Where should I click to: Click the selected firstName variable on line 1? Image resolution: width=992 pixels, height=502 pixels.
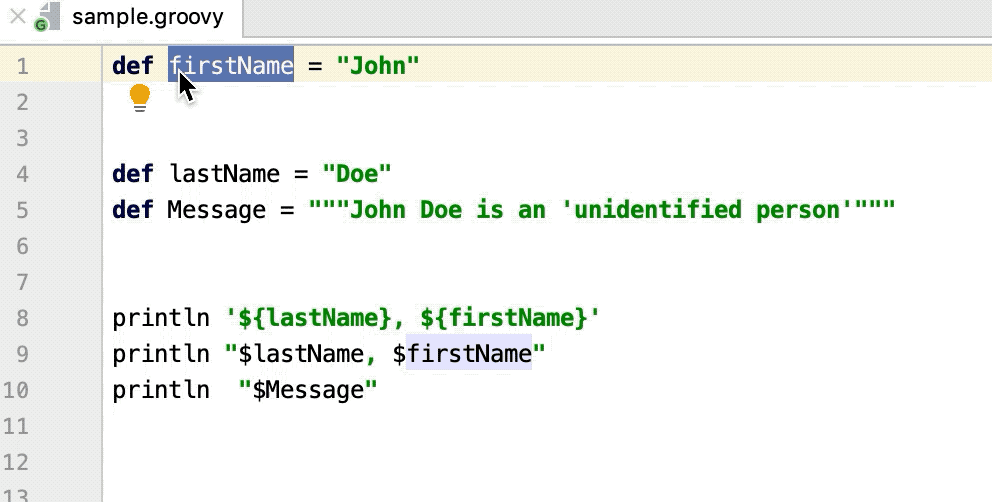coord(231,66)
